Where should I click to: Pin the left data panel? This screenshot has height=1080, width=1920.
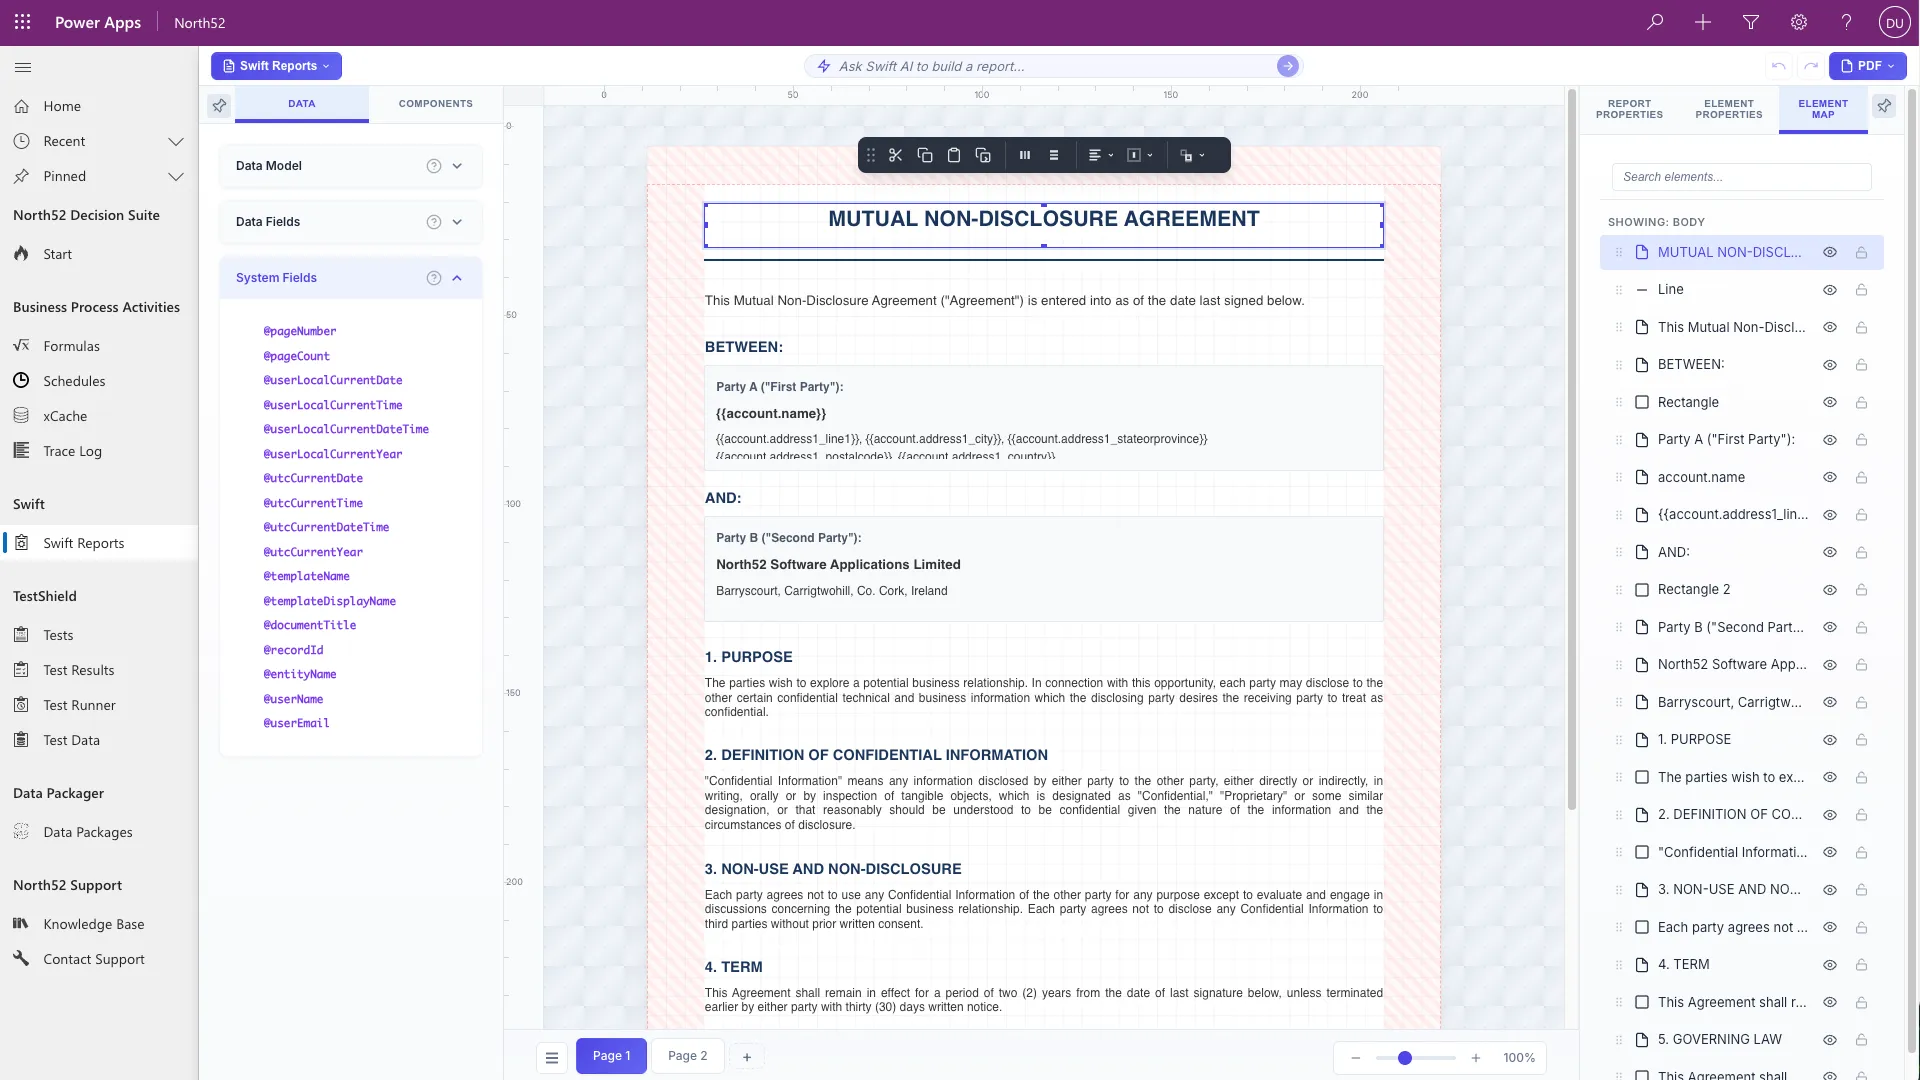click(x=219, y=105)
